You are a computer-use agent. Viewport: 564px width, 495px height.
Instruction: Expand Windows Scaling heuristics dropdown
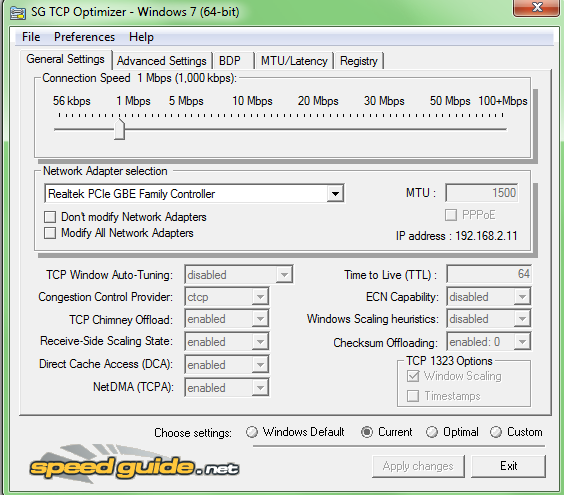coord(522,319)
